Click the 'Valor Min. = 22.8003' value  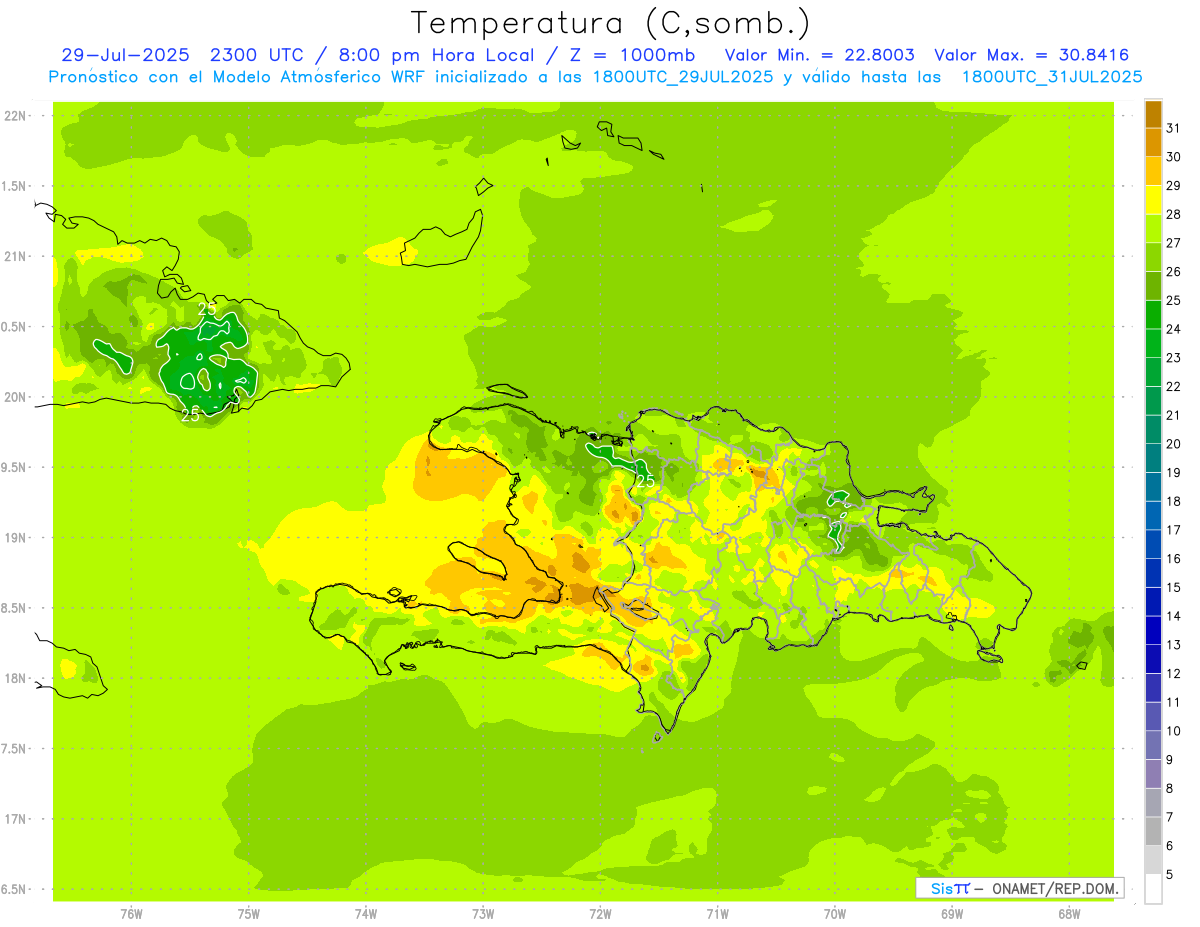(x=819, y=55)
